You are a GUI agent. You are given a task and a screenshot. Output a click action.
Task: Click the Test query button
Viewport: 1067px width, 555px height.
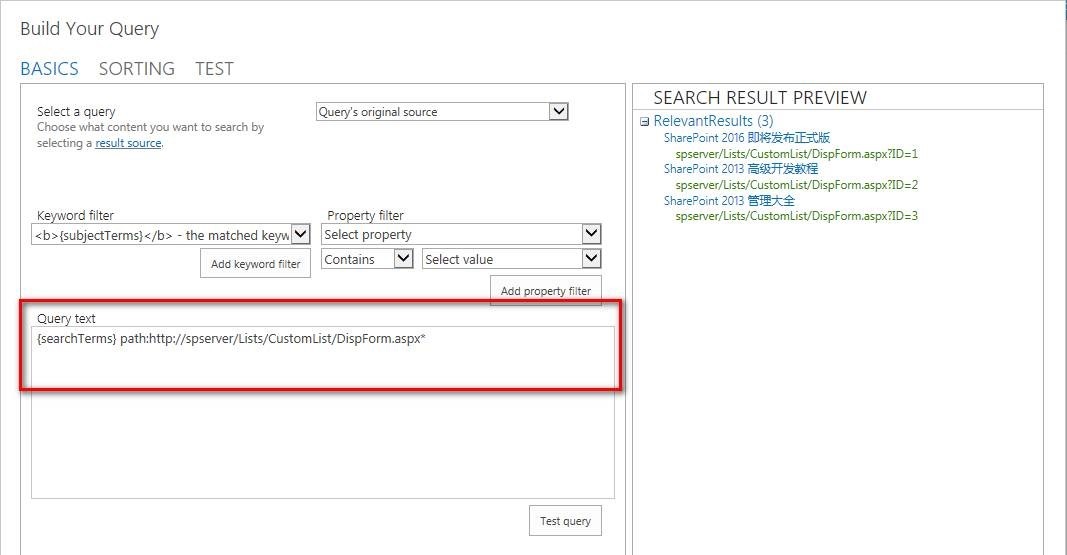(565, 521)
